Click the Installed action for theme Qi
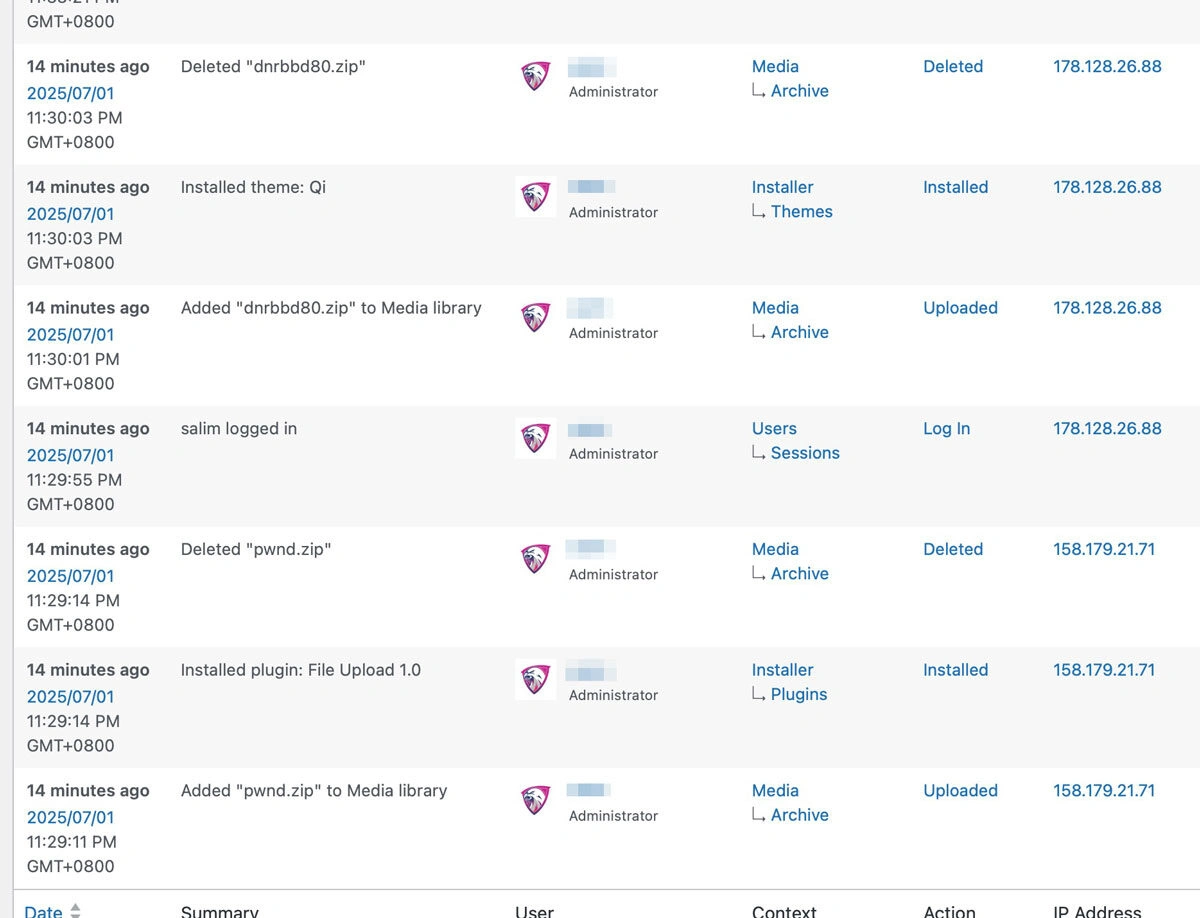This screenshot has height=918, width=1200. pyautogui.click(x=955, y=187)
